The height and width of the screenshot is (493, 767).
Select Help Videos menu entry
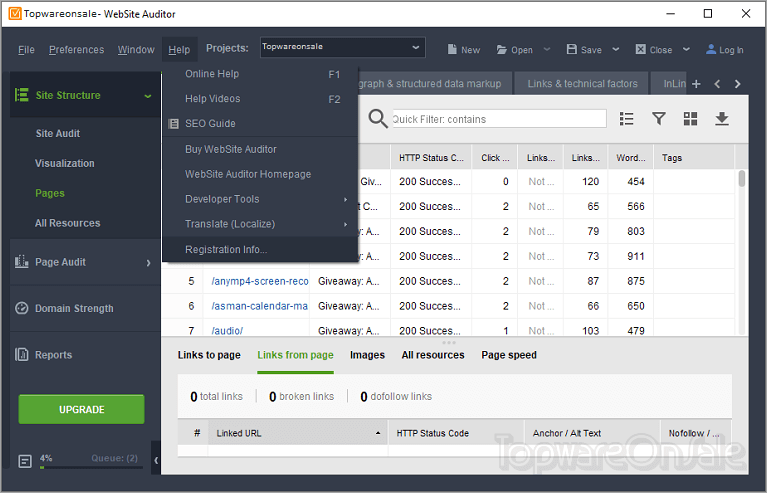pyautogui.click(x=260, y=99)
